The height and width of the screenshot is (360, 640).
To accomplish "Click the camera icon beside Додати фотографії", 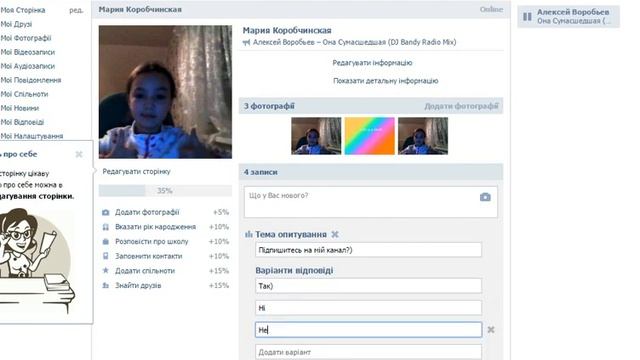I will 106,212.
